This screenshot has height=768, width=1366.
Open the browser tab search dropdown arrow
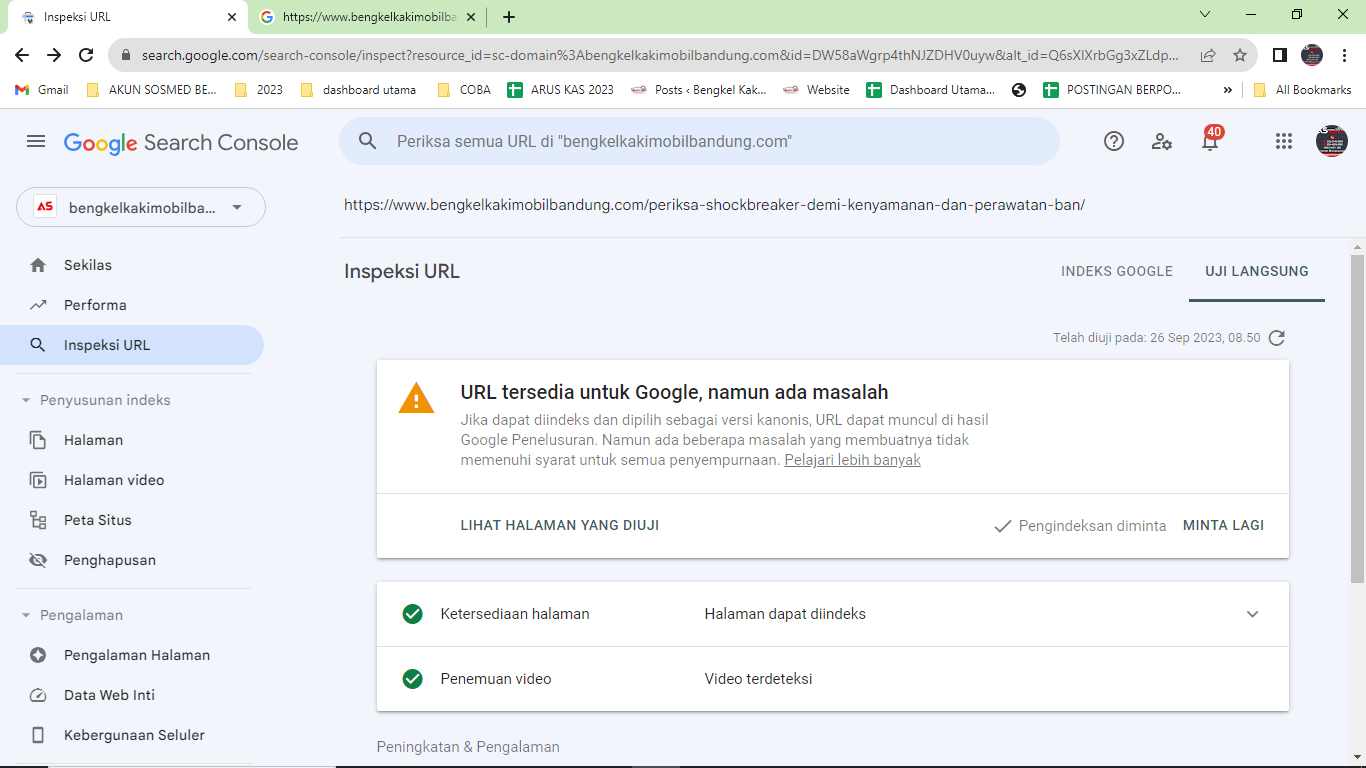1205,14
